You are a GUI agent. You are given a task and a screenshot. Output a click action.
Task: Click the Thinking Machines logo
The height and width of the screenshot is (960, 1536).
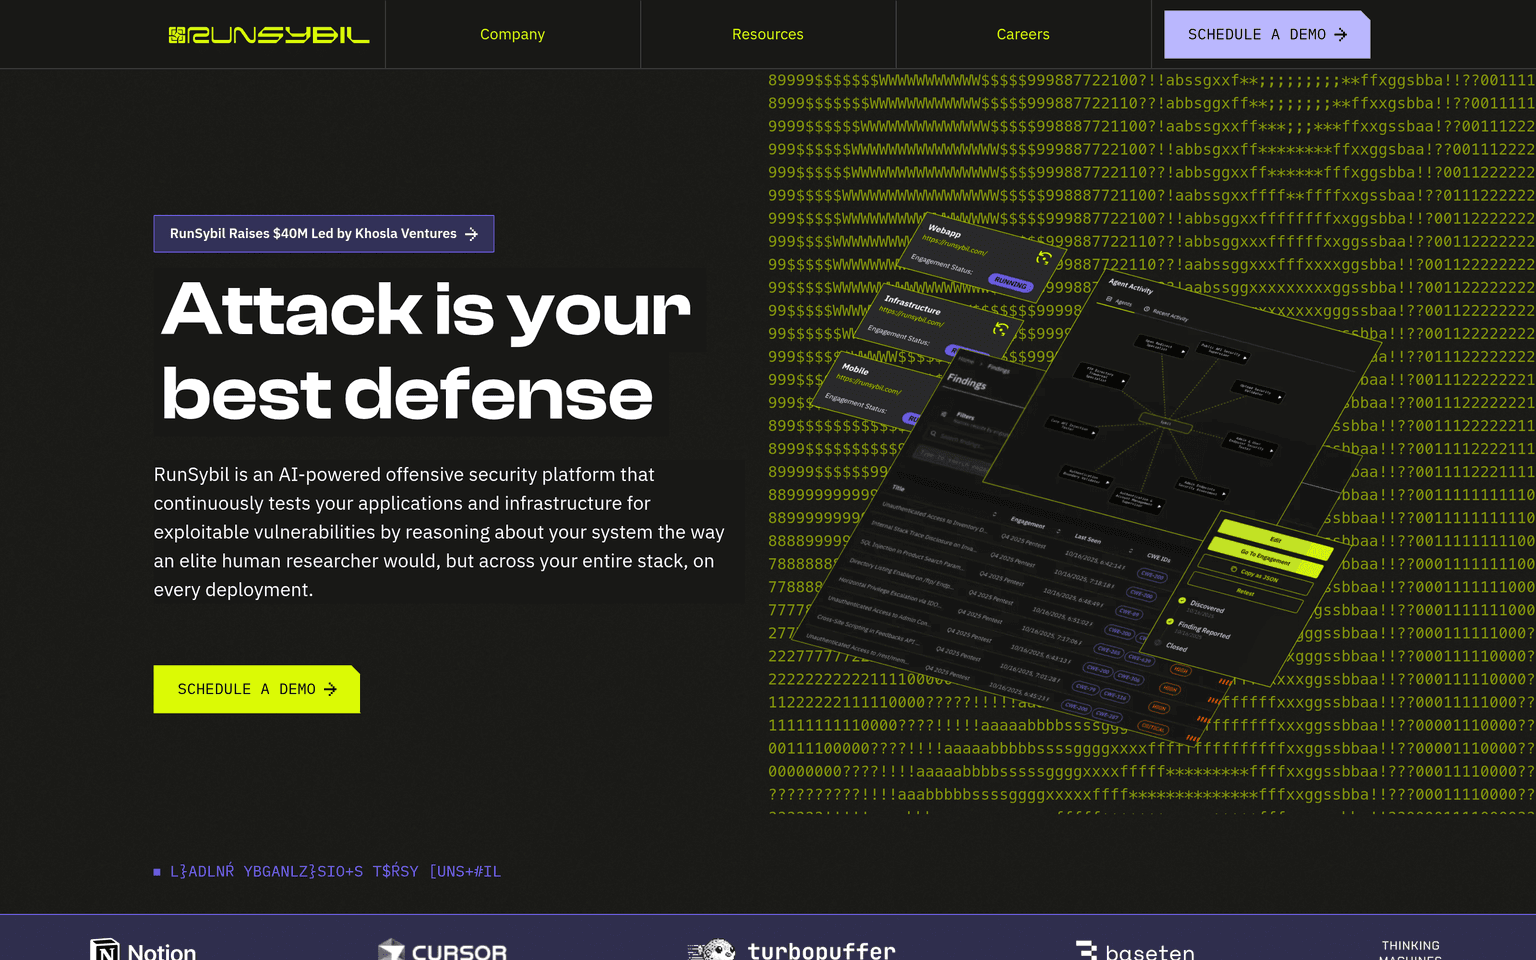coord(1410,950)
